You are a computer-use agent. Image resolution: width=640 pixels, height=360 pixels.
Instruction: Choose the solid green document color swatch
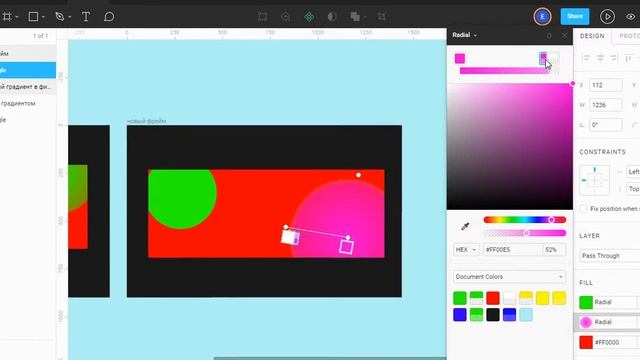coord(460,298)
